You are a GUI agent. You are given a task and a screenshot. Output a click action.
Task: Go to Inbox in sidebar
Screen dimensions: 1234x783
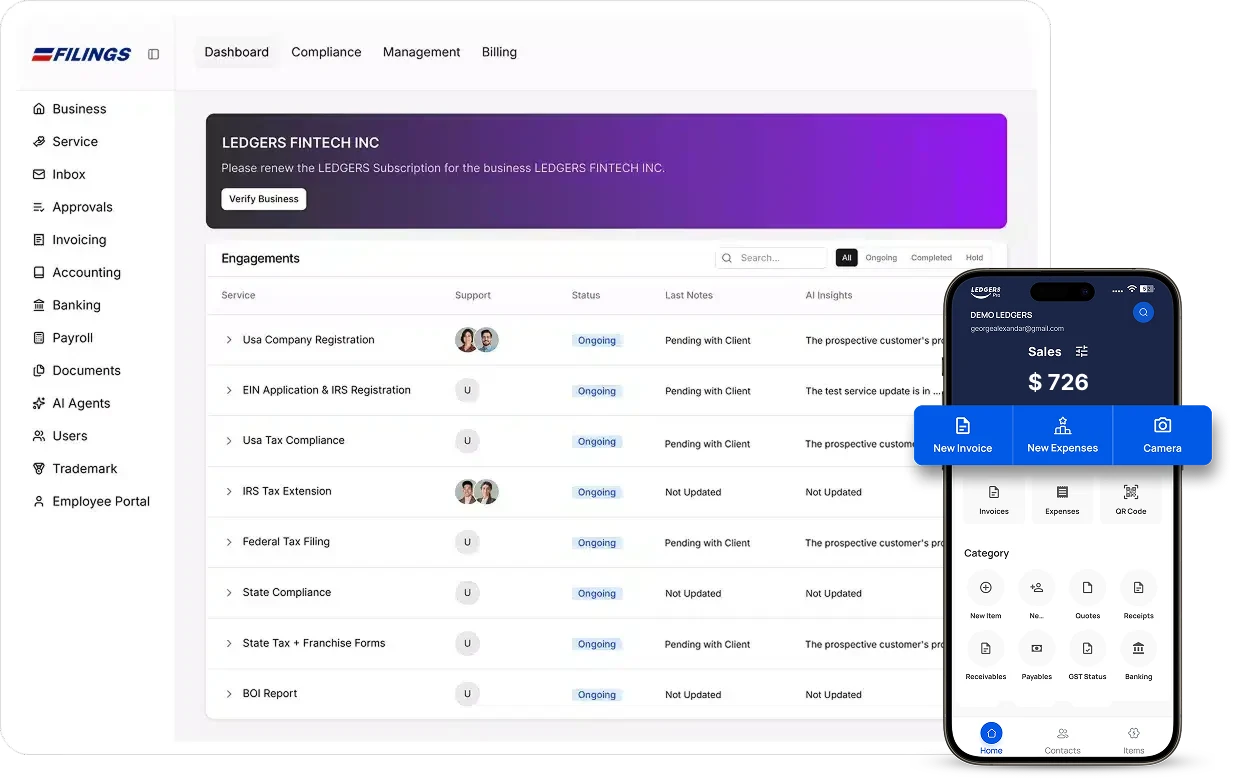pyautogui.click(x=59, y=174)
